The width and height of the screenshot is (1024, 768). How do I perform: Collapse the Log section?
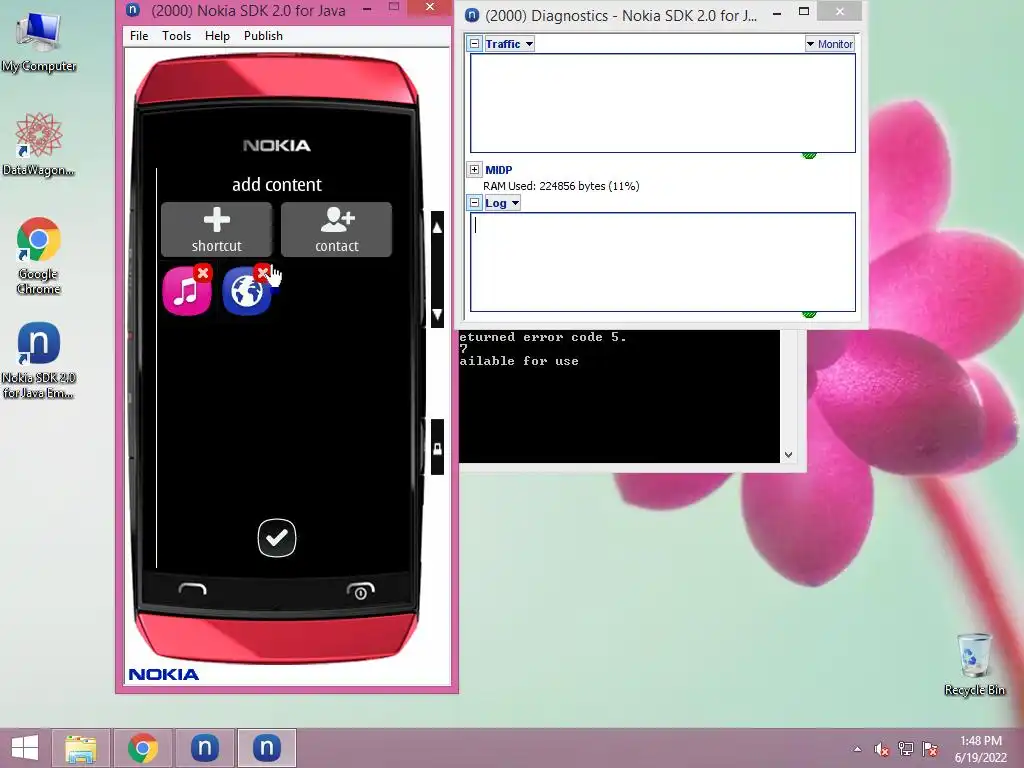pyautogui.click(x=475, y=203)
